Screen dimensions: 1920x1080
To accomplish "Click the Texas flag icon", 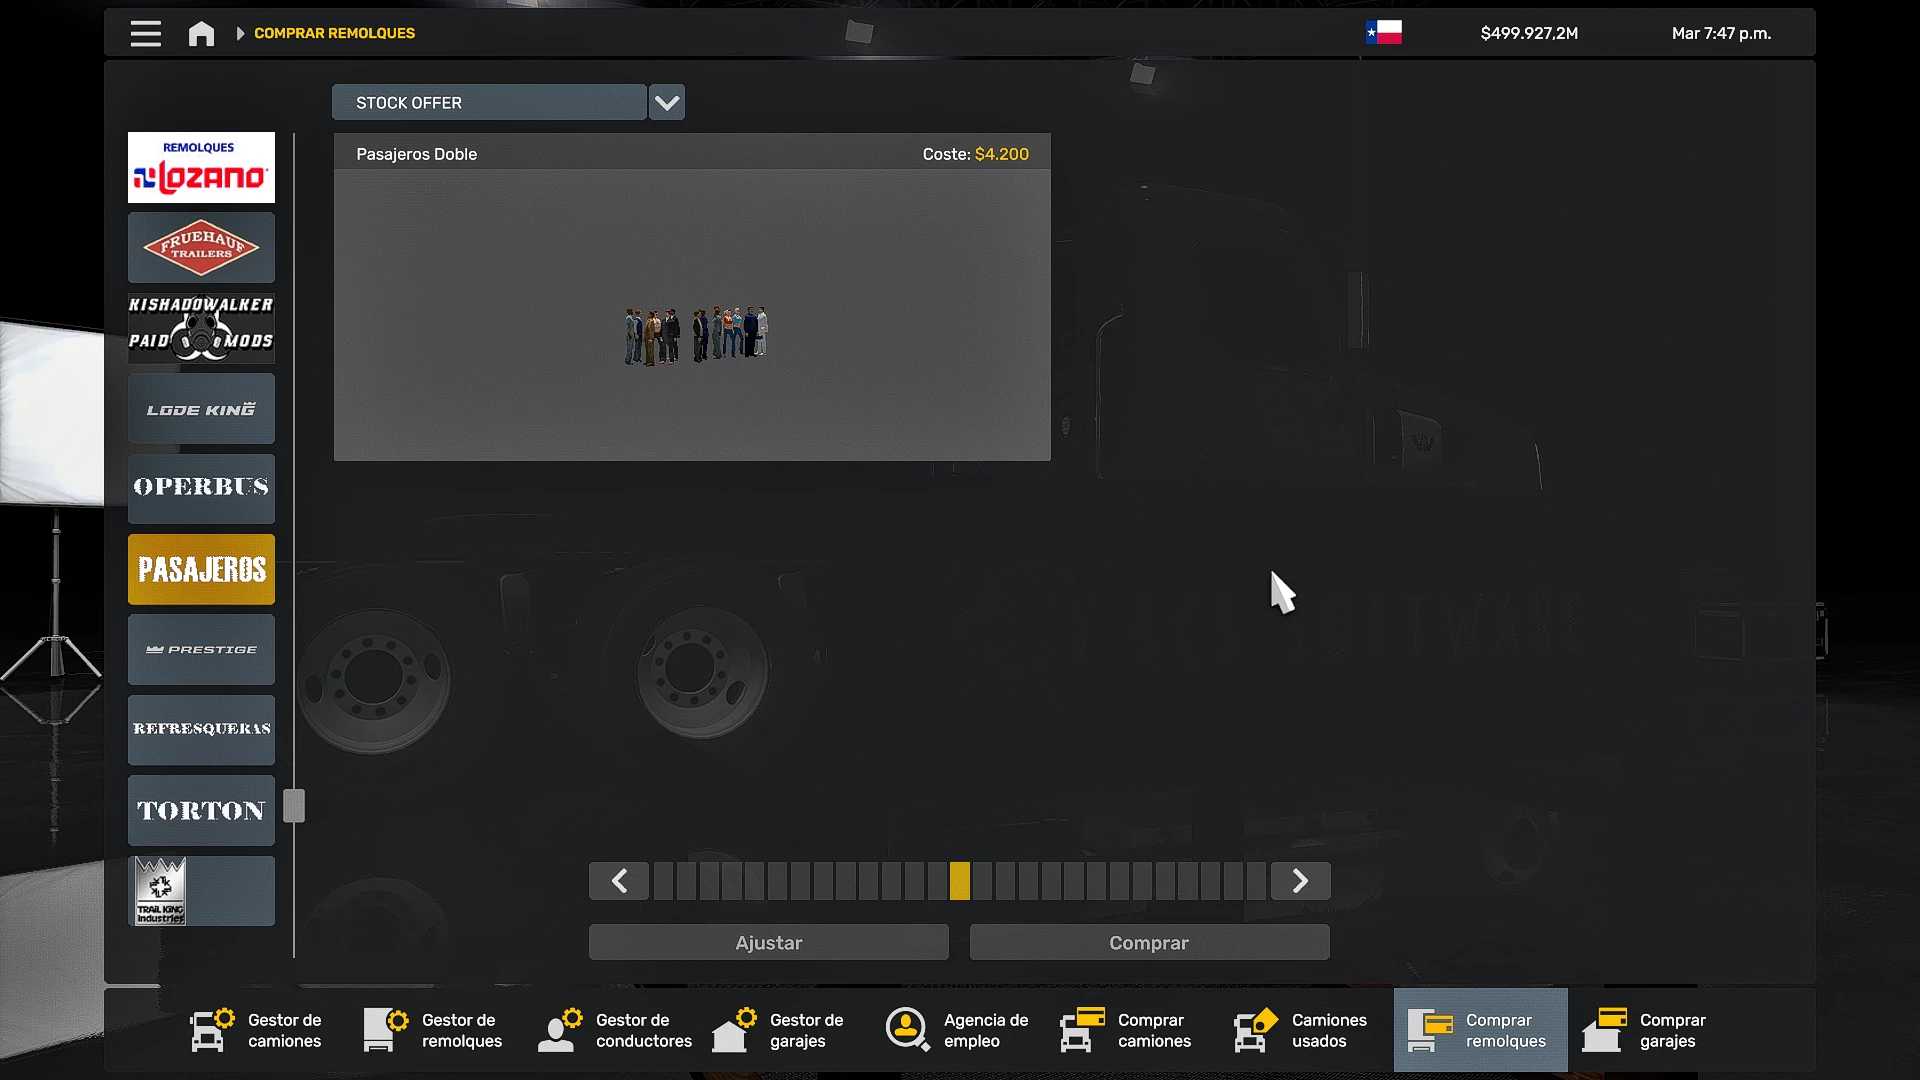I will pyautogui.click(x=1384, y=32).
